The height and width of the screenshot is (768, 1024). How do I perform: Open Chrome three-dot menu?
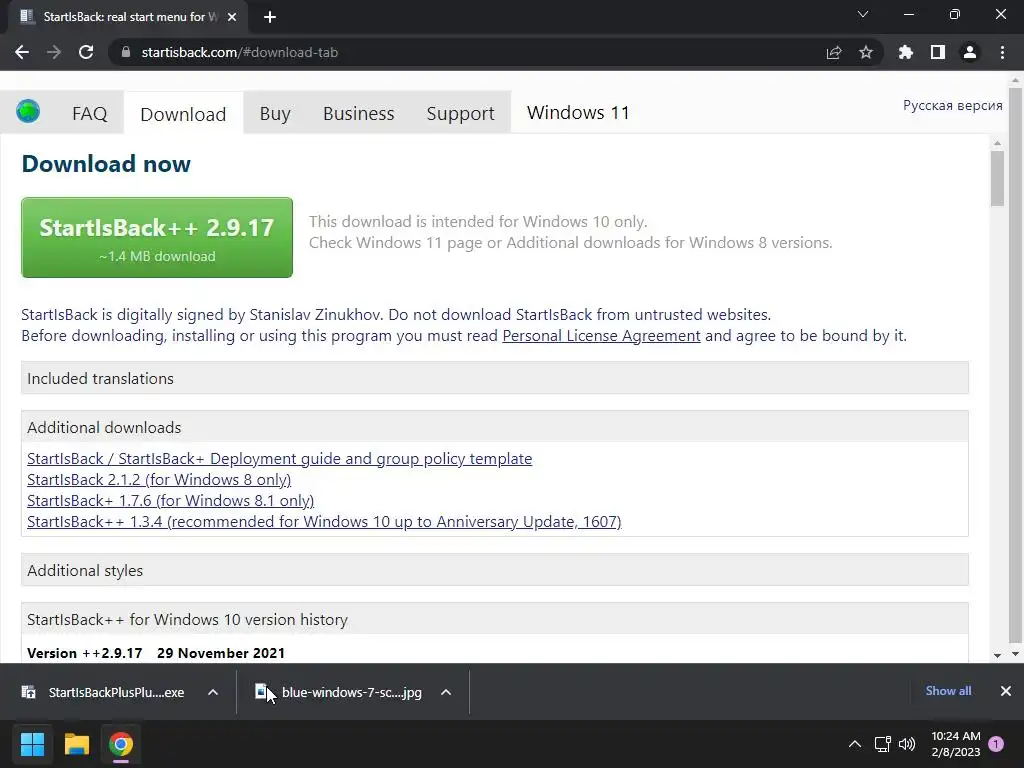tap(1002, 52)
